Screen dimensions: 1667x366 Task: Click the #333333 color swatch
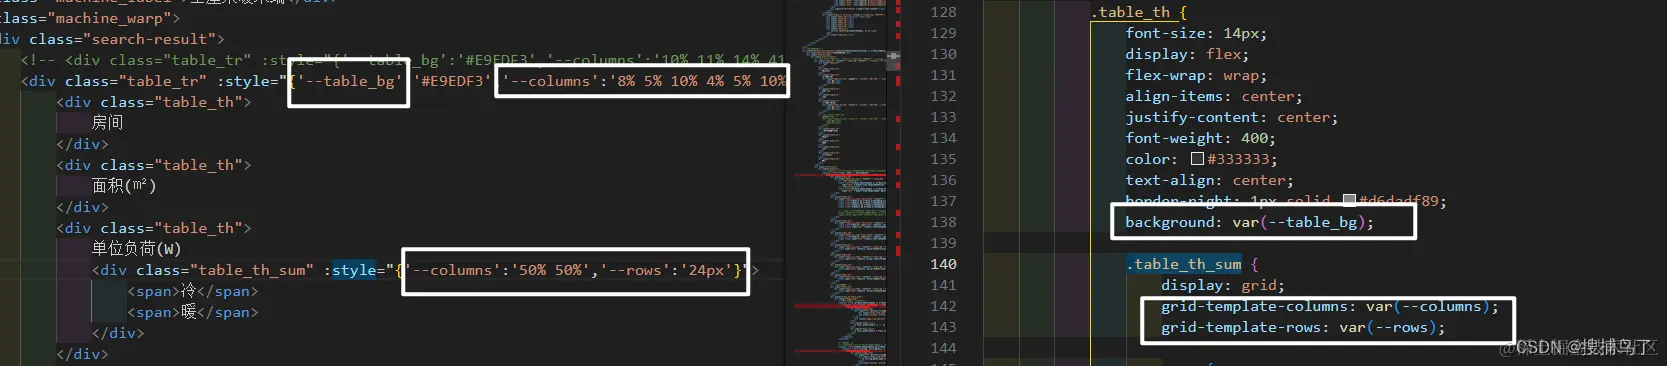pyautogui.click(x=1197, y=159)
